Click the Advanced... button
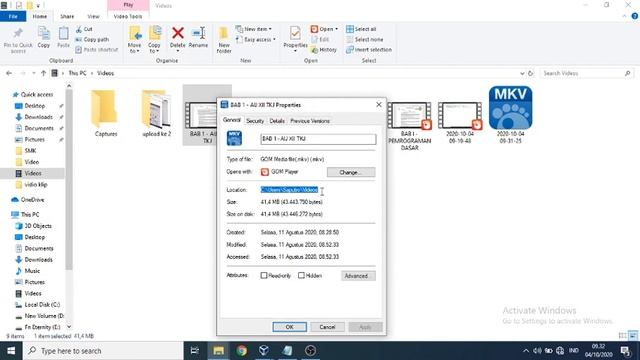The image size is (640, 360). point(358,276)
